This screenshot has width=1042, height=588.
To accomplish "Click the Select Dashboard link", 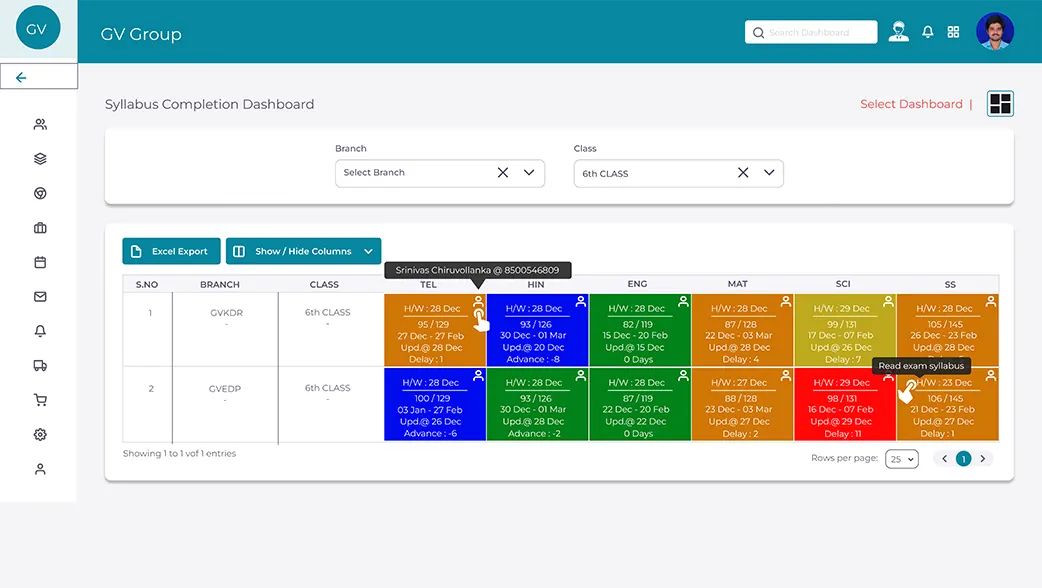I will (x=911, y=104).
